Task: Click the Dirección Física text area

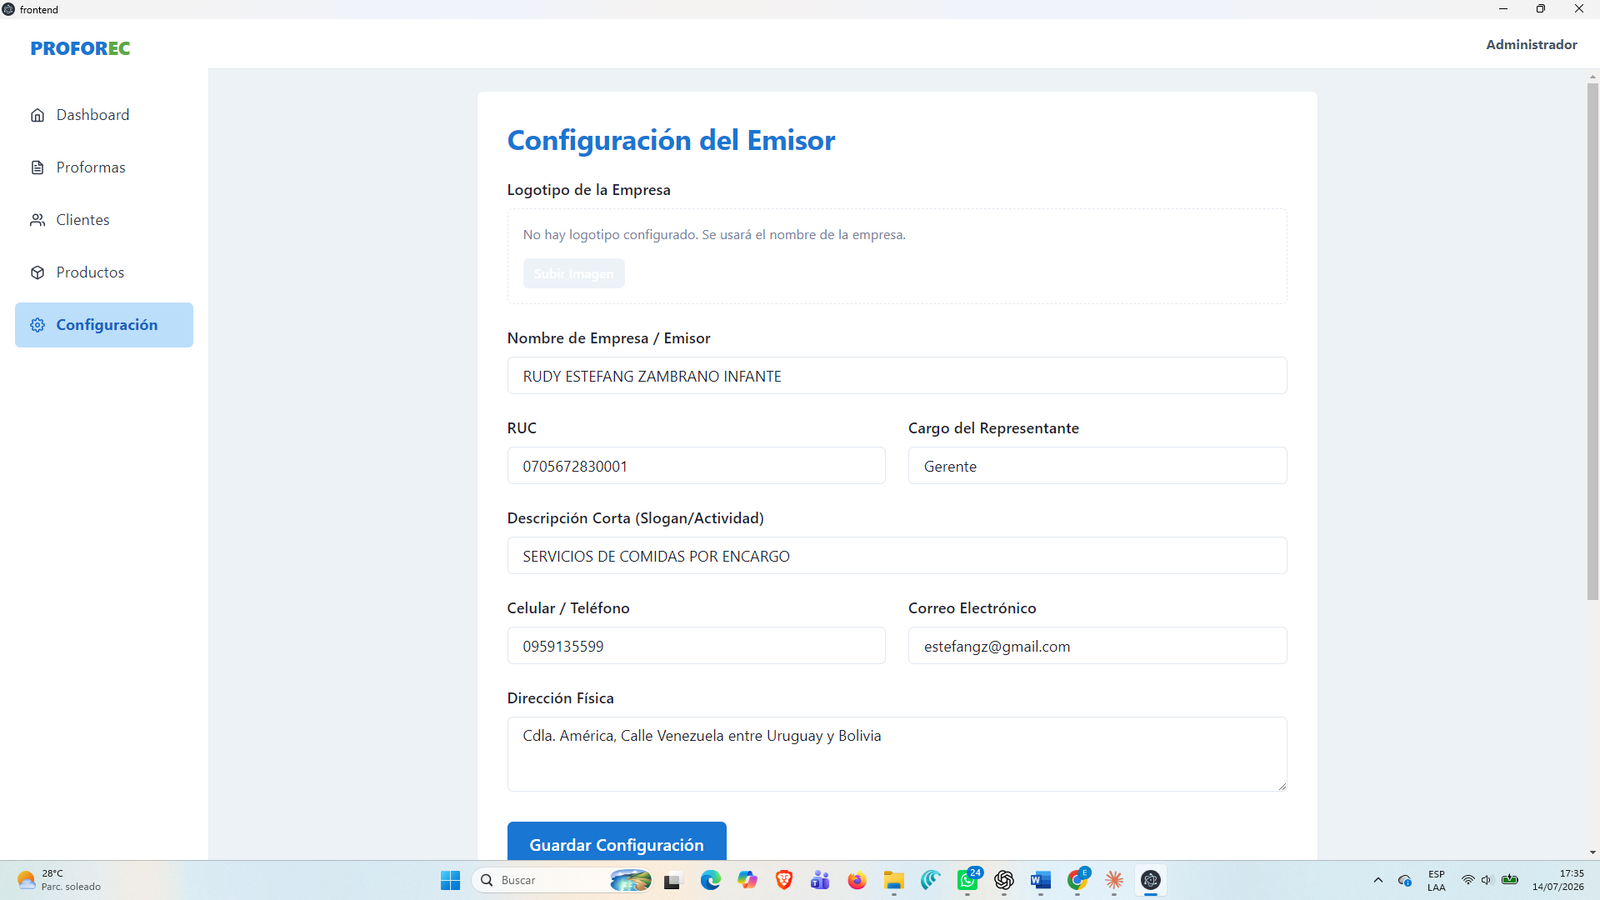Action: 897,754
